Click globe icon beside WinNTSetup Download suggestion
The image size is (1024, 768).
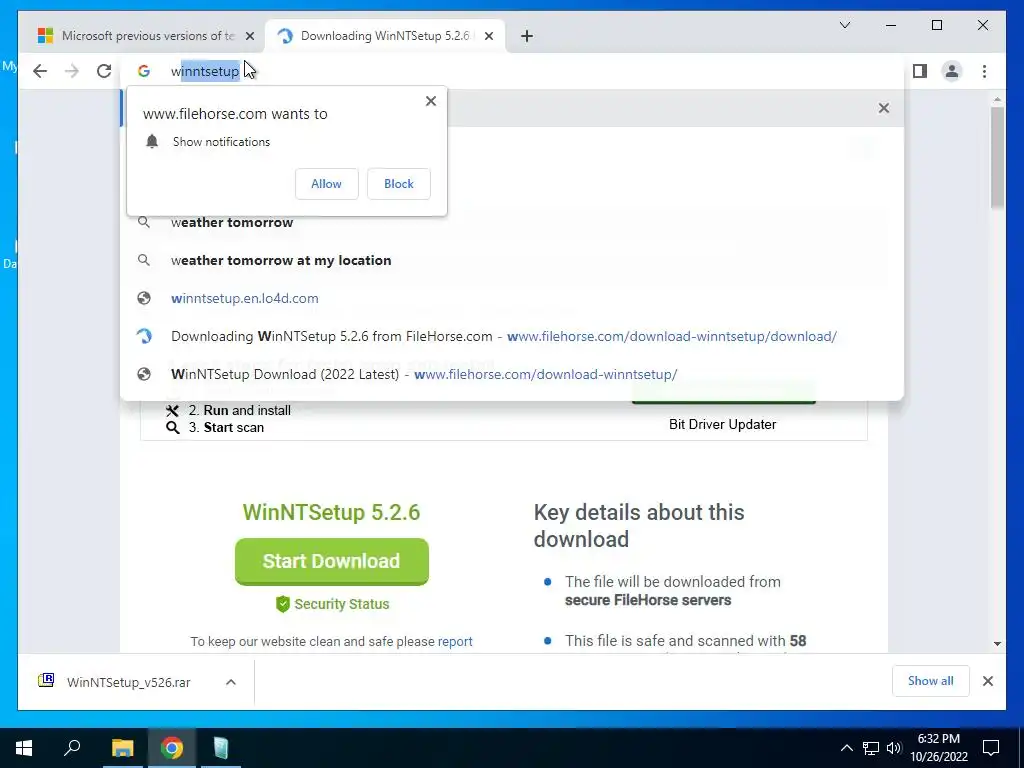pyautogui.click(x=144, y=374)
